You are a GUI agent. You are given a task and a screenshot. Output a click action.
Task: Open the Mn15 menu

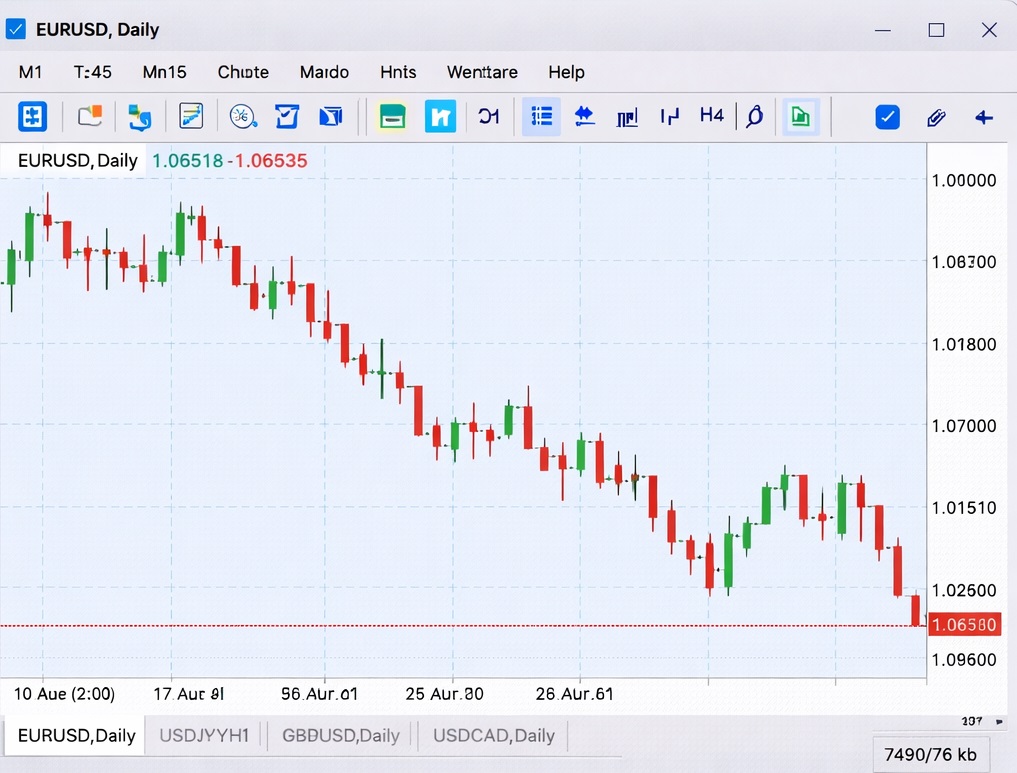point(164,72)
